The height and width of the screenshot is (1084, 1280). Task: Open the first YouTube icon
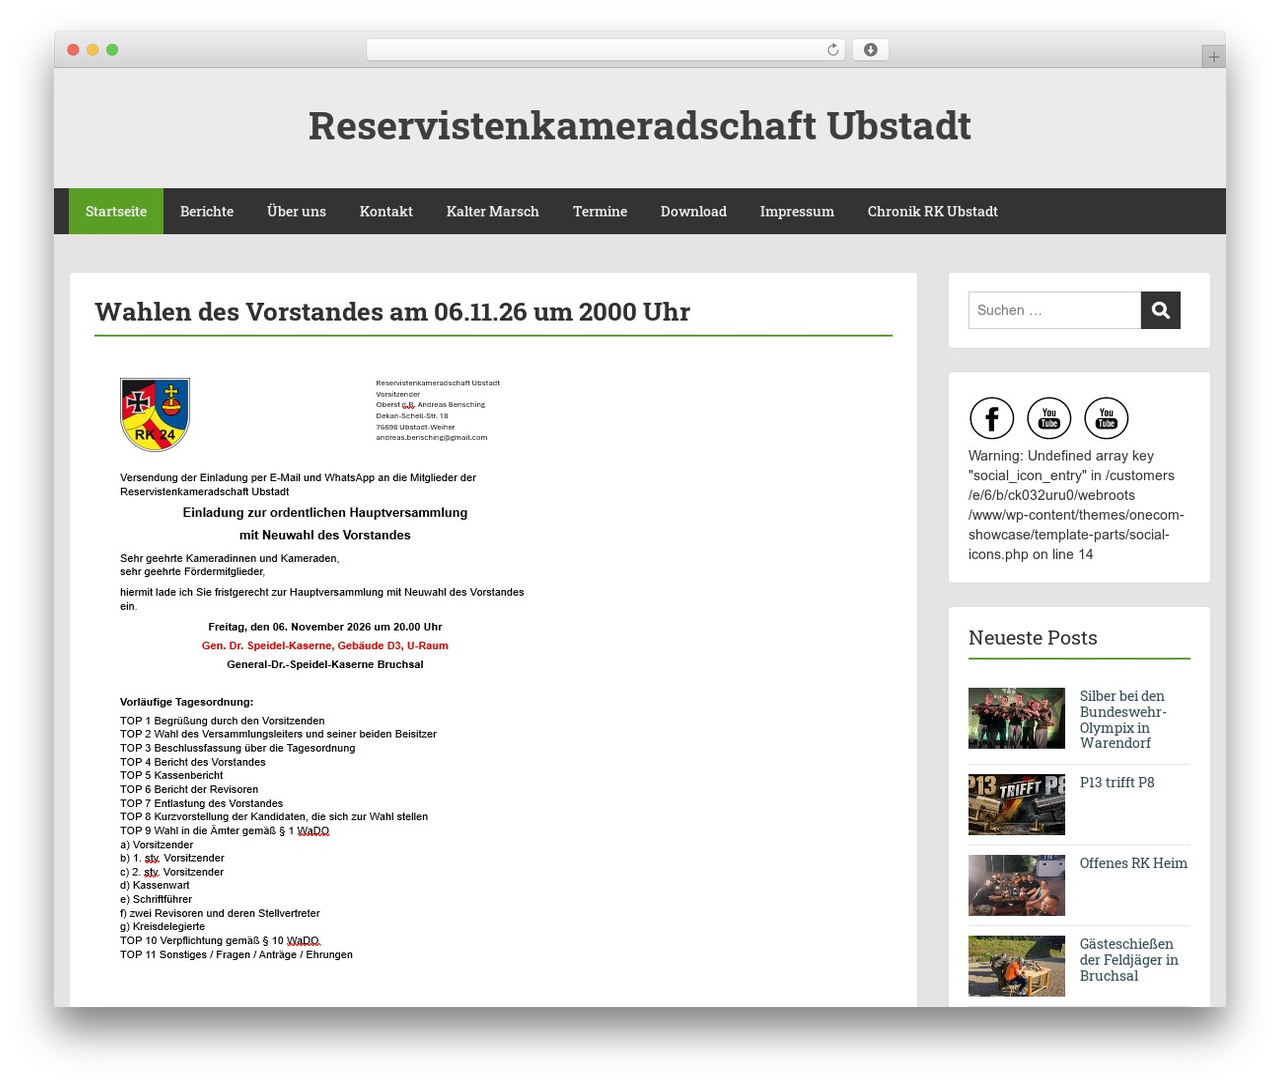click(x=1049, y=418)
